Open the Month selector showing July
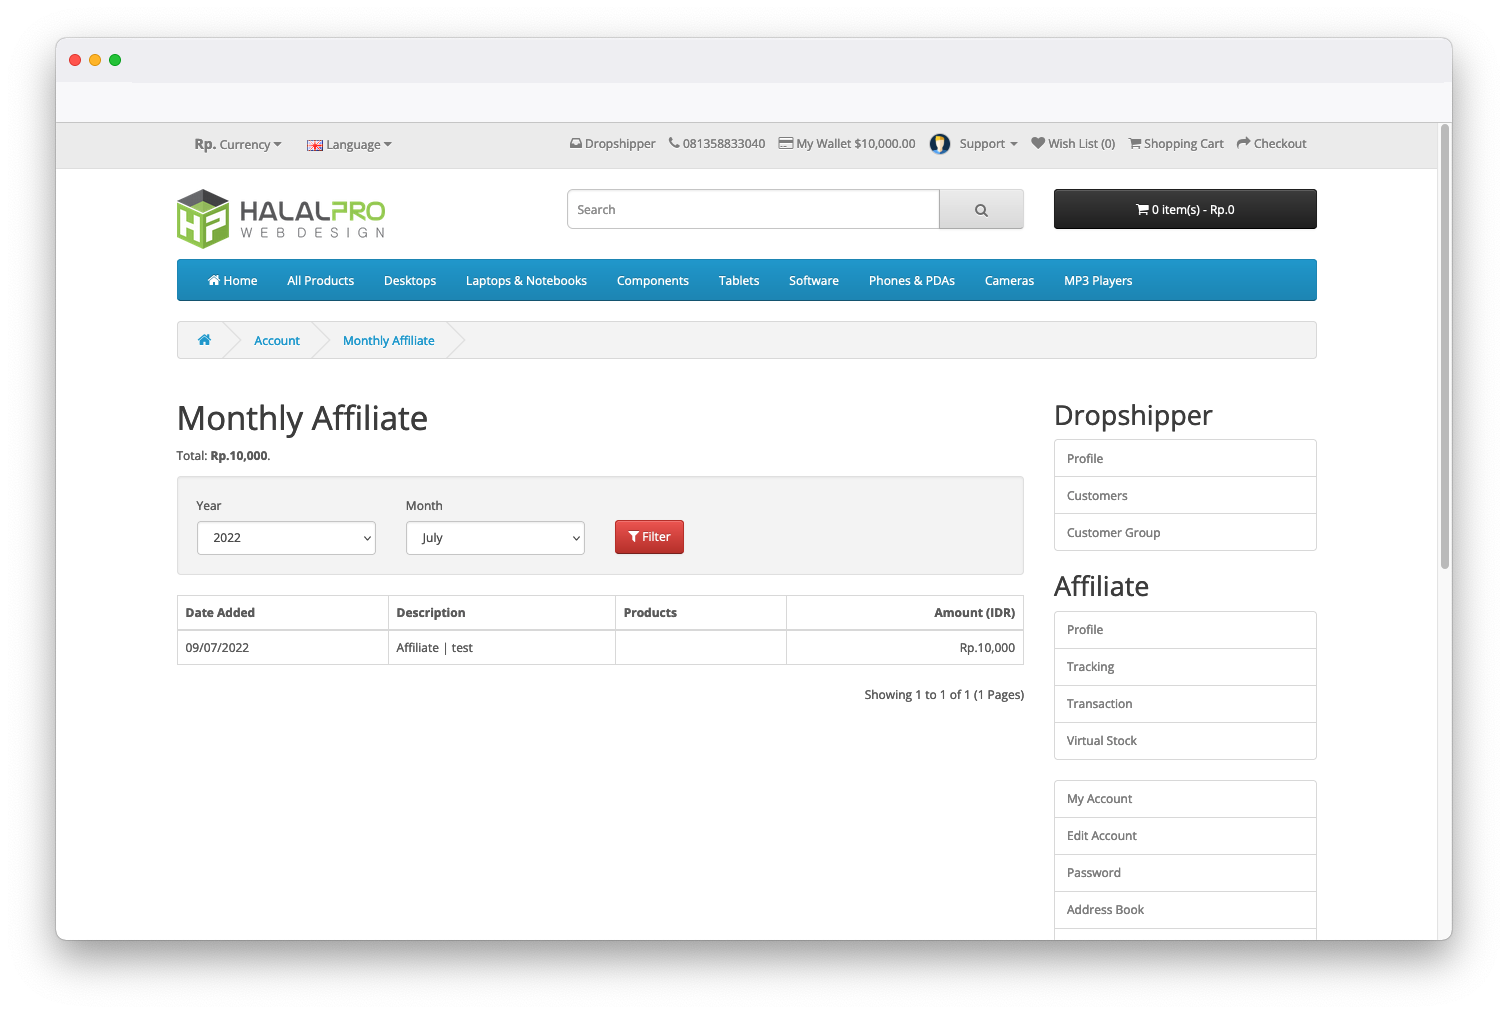The image size is (1508, 1014). (495, 537)
